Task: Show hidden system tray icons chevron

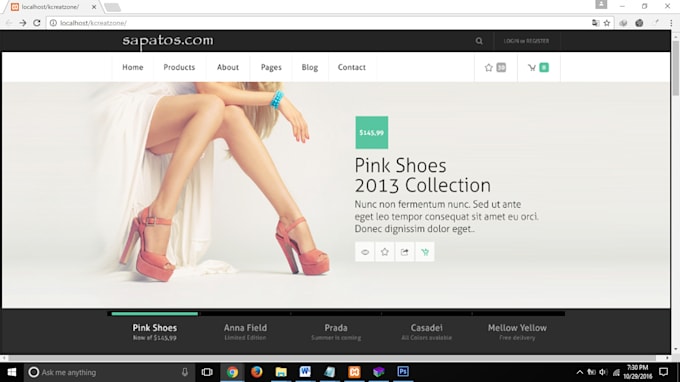Action: tap(579, 372)
